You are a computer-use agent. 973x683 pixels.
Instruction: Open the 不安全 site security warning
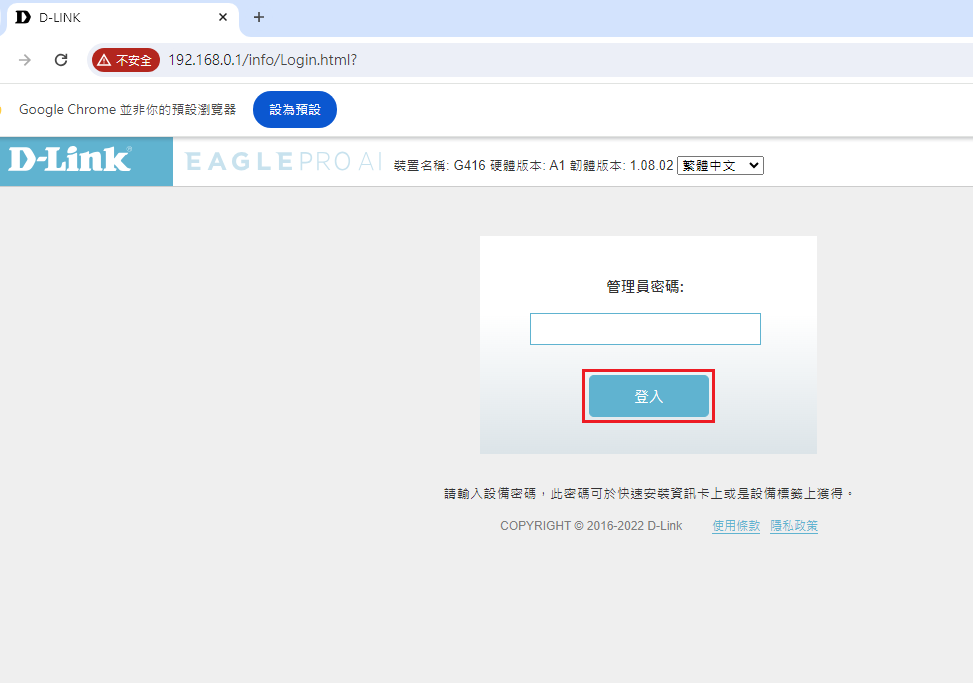pyautogui.click(x=126, y=60)
